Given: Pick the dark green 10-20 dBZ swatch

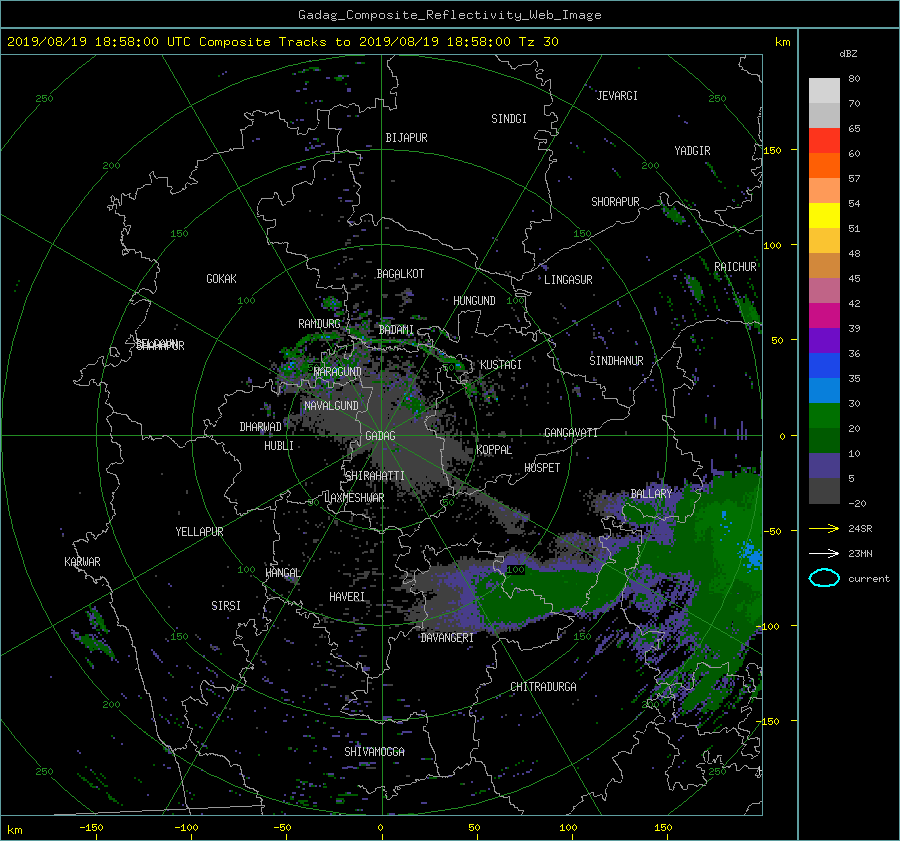Looking at the screenshot, I should 824,440.
